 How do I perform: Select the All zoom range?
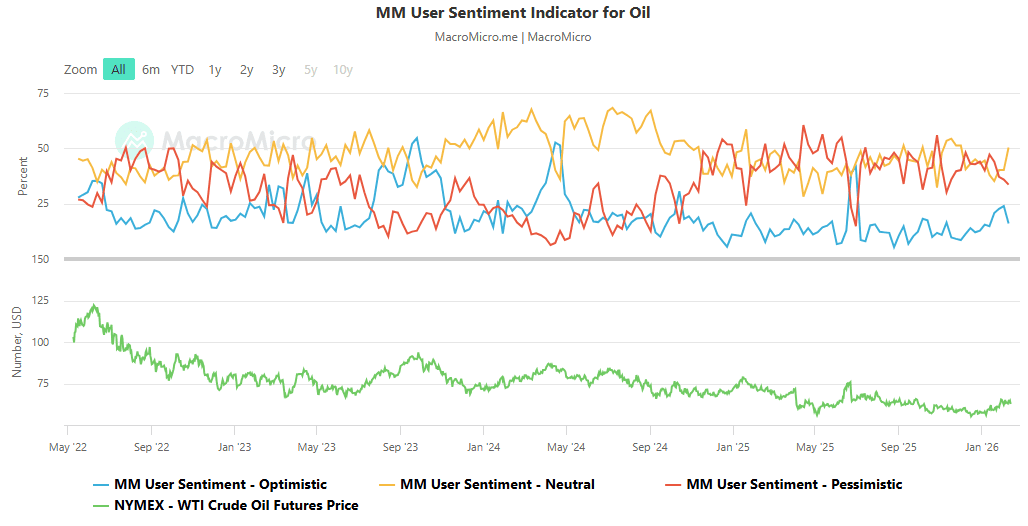pos(118,69)
